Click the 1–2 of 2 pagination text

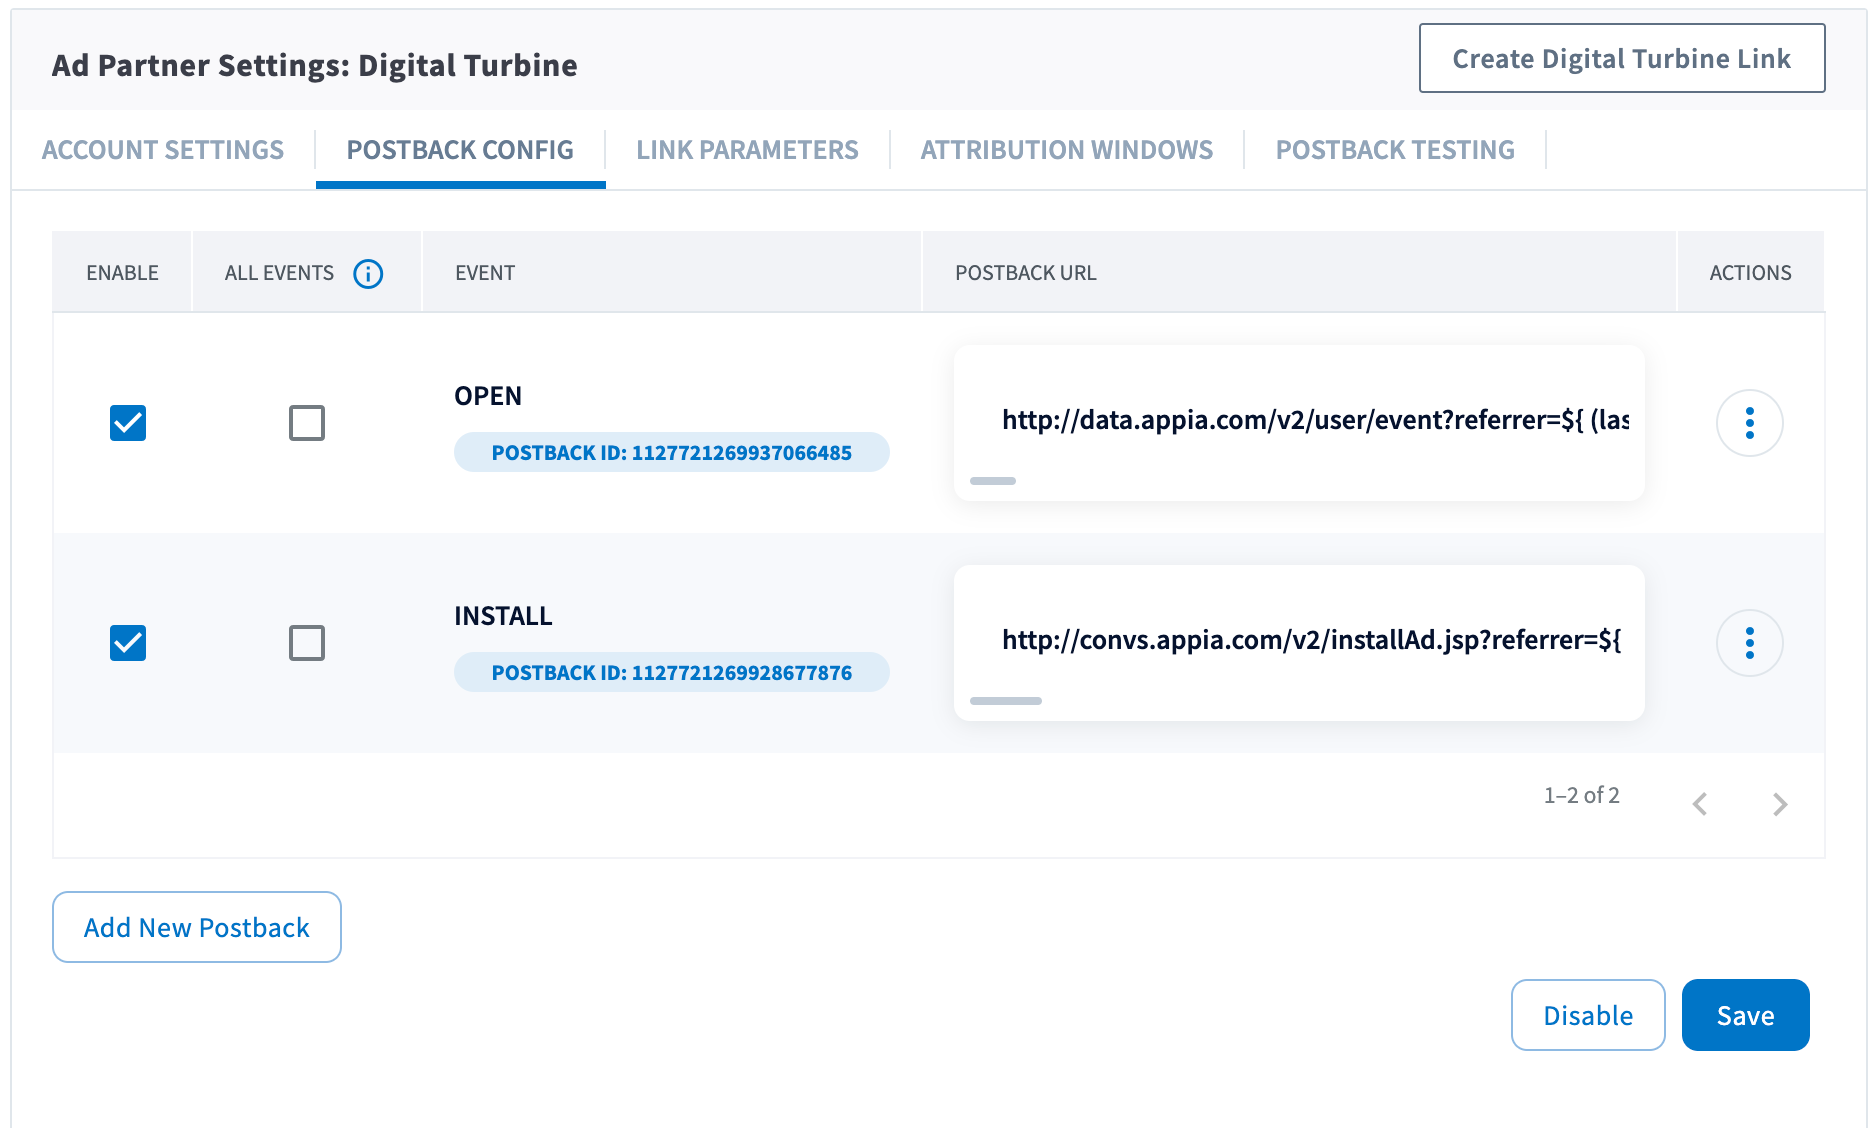coord(1582,795)
